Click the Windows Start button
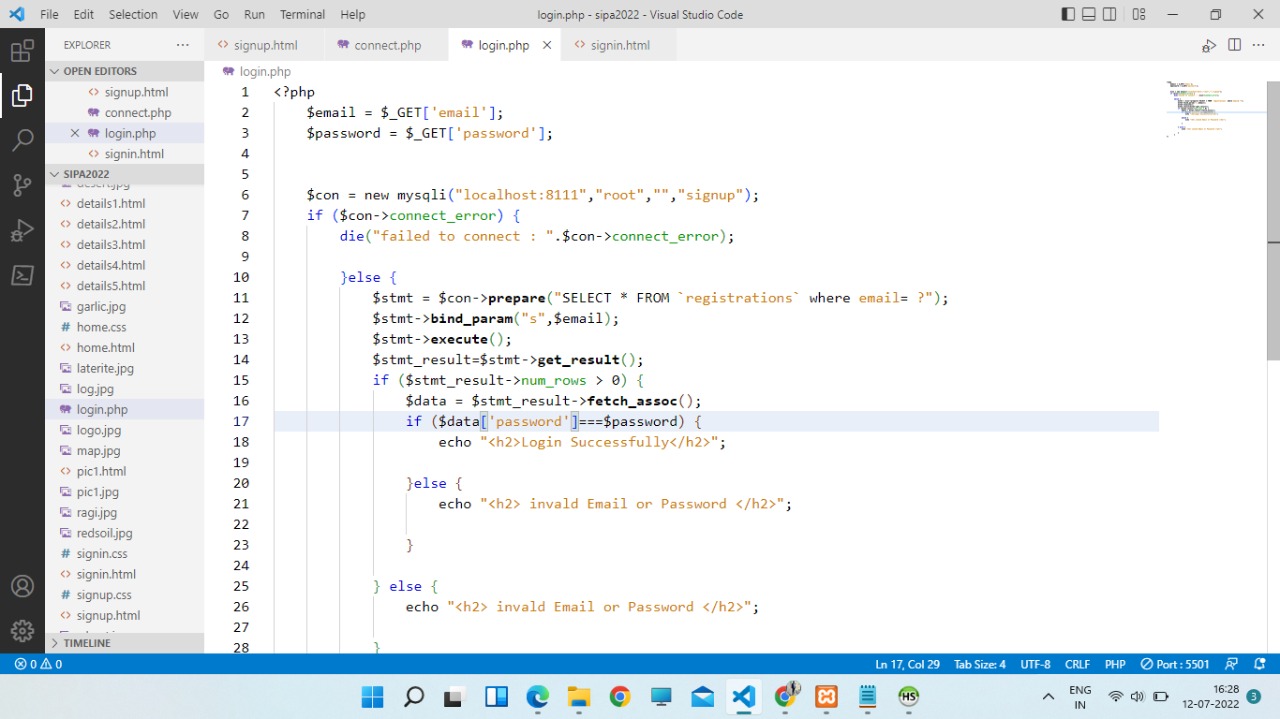Image resolution: width=1280 pixels, height=719 pixels. 372,697
